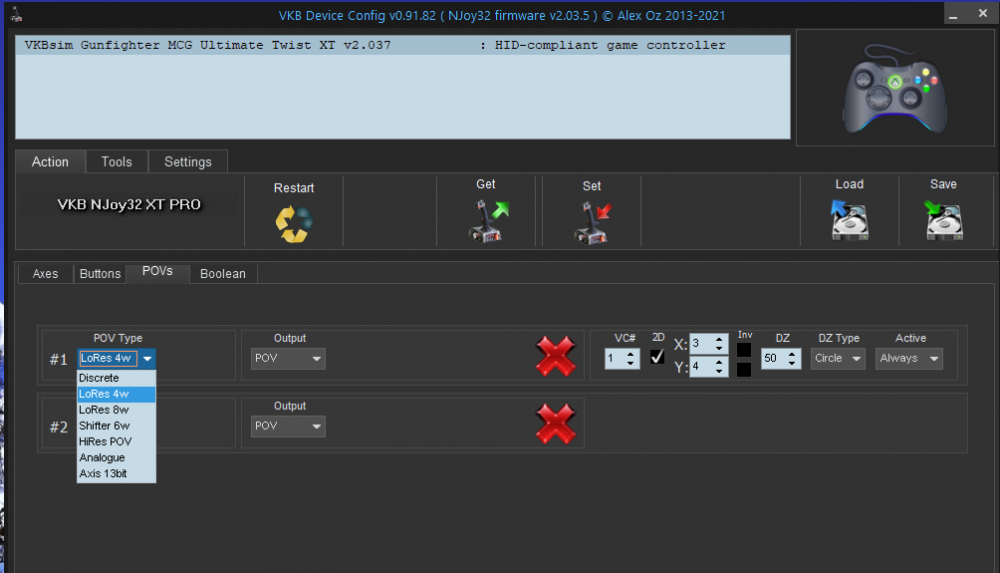Switch to the Tools tab
1000x573 pixels.
pos(117,162)
